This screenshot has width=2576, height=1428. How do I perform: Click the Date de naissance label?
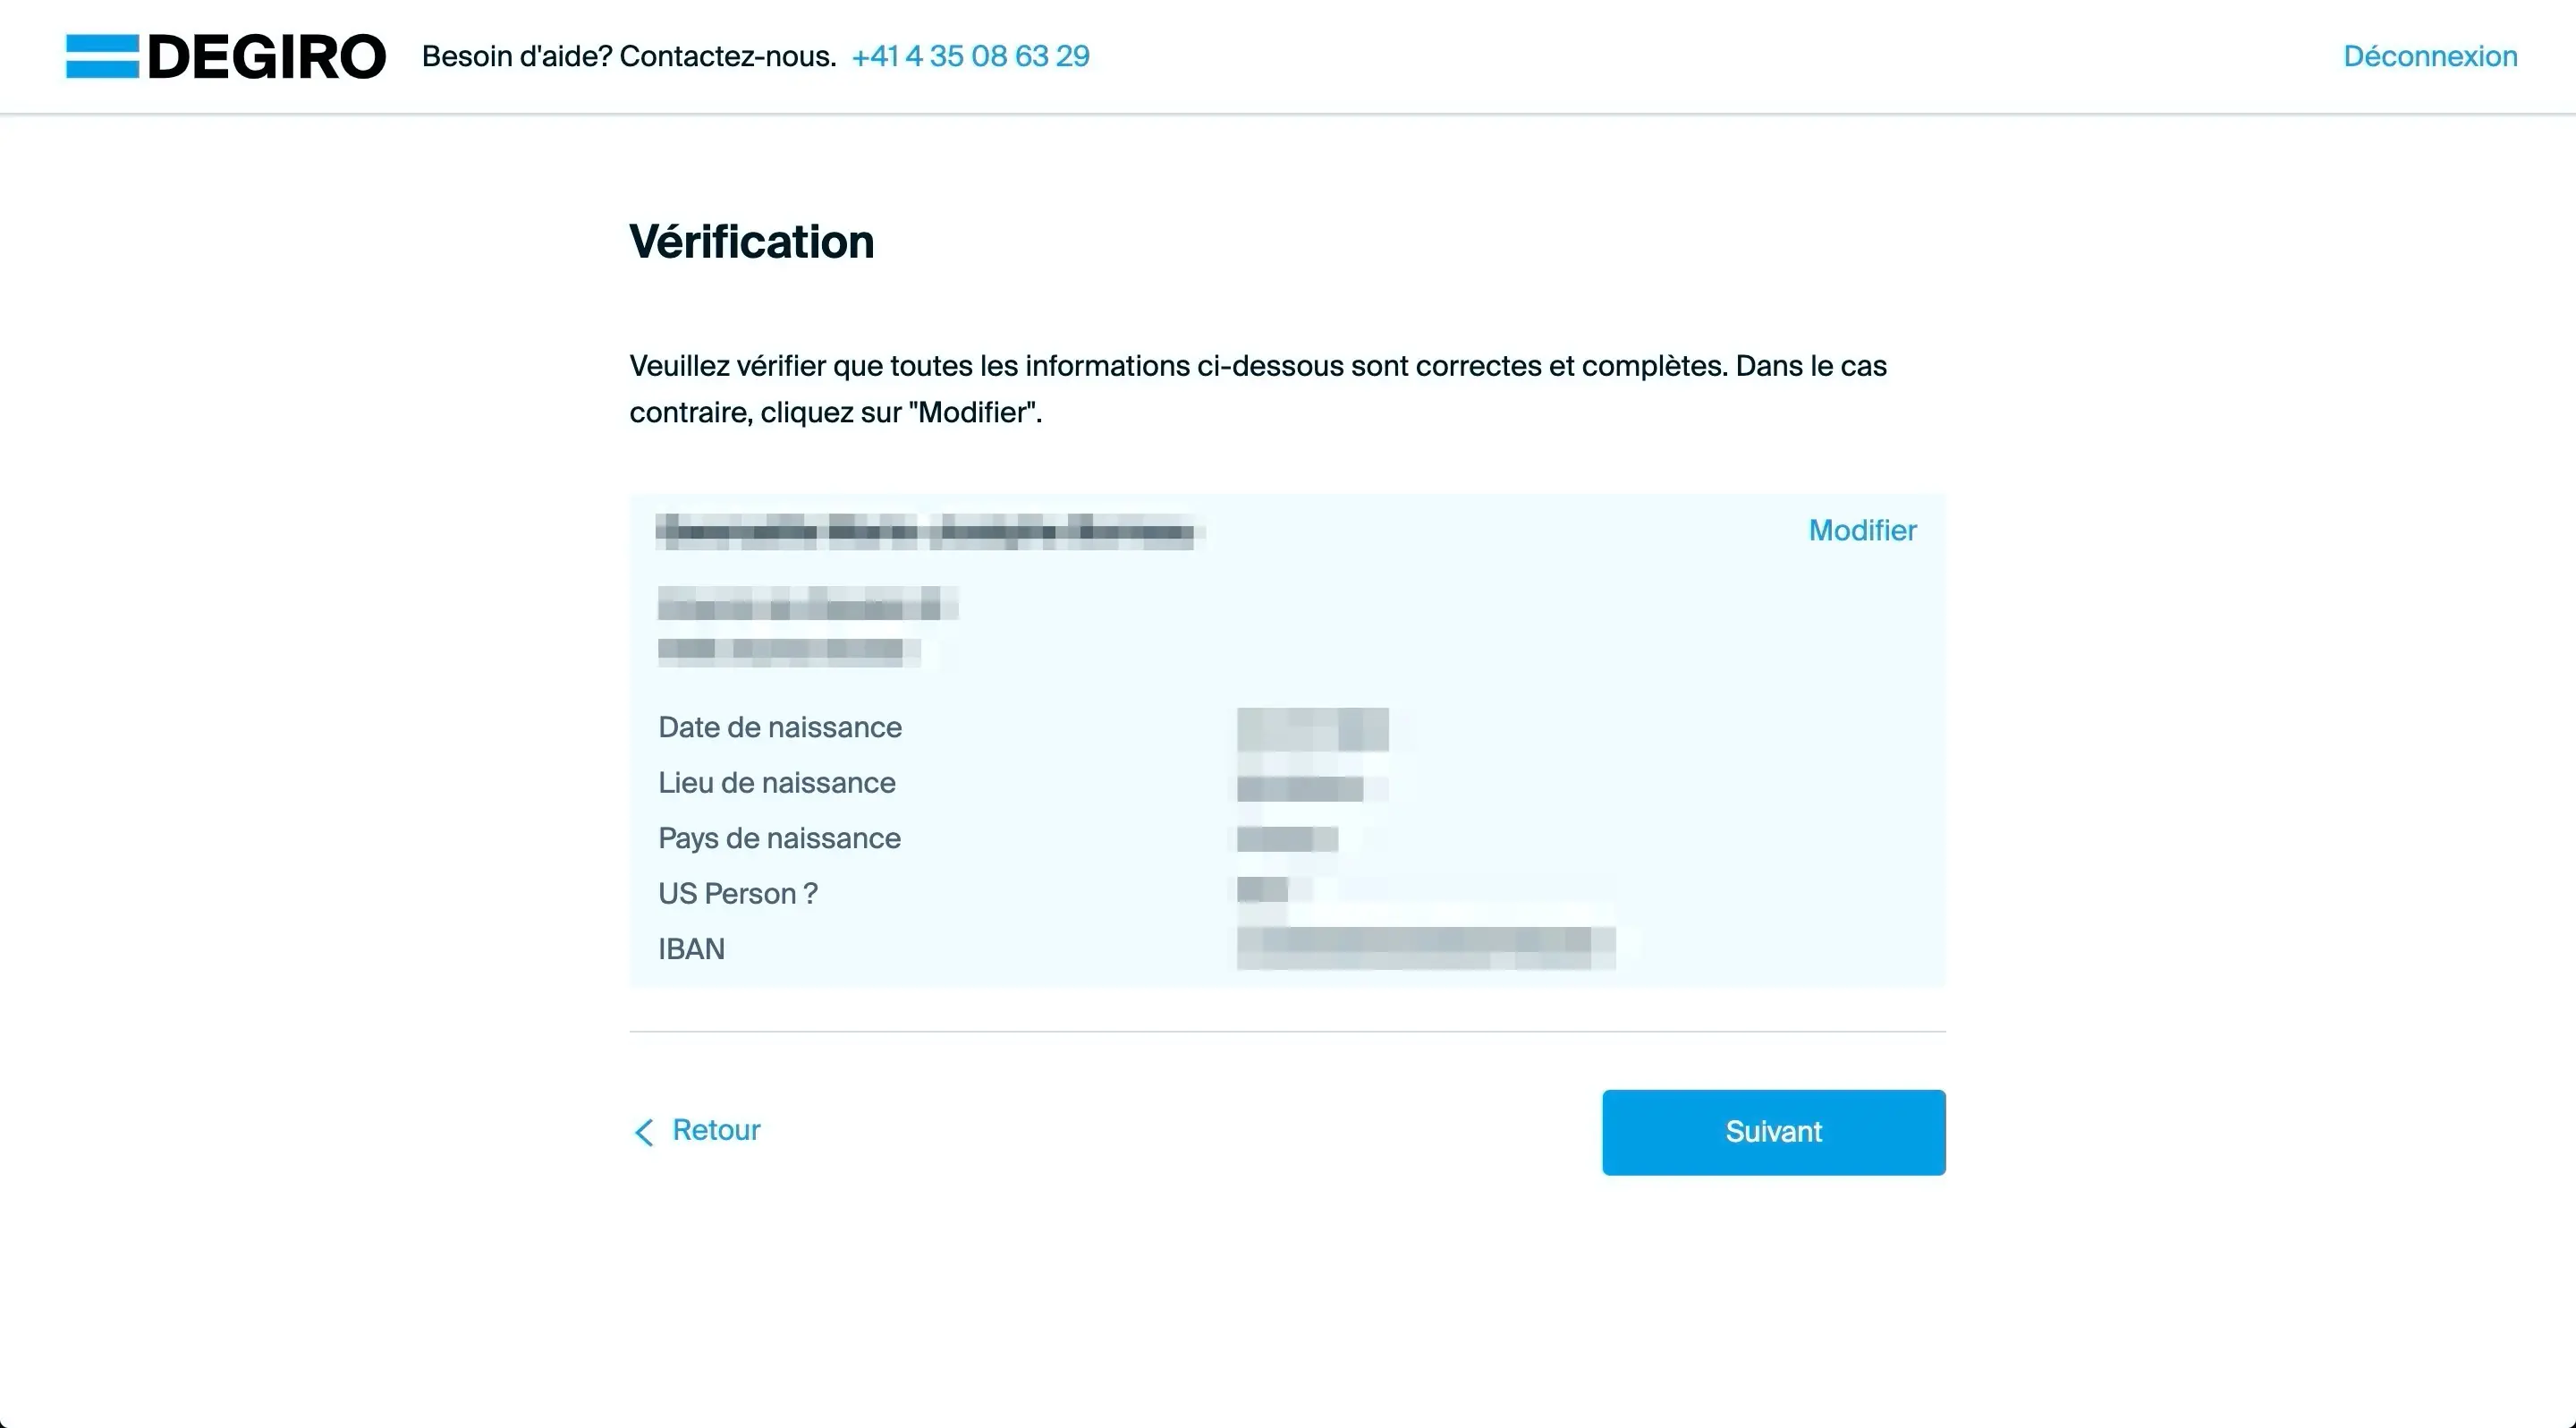tap(779, 727)
